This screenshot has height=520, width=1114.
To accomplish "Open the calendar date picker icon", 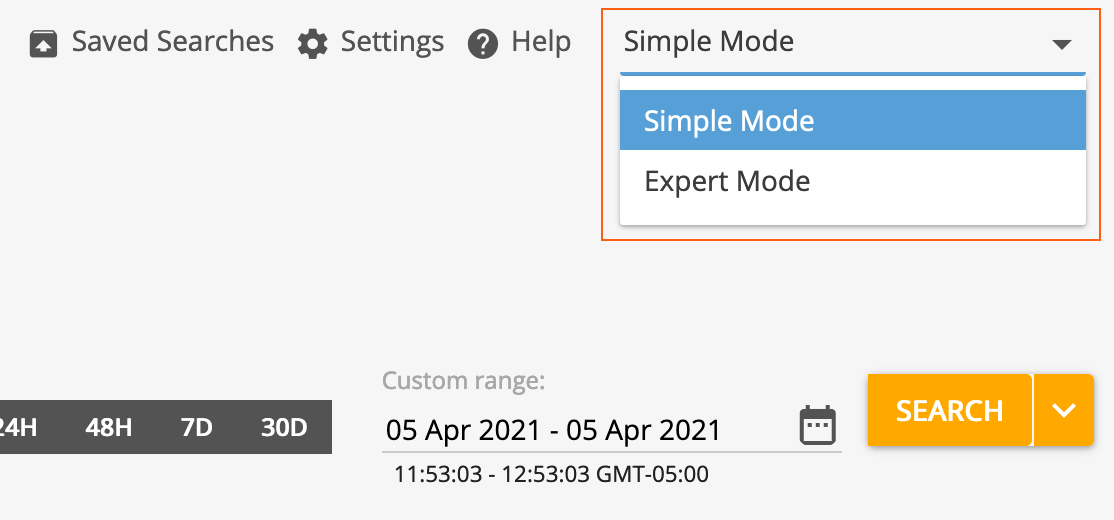I will point(818,426).
